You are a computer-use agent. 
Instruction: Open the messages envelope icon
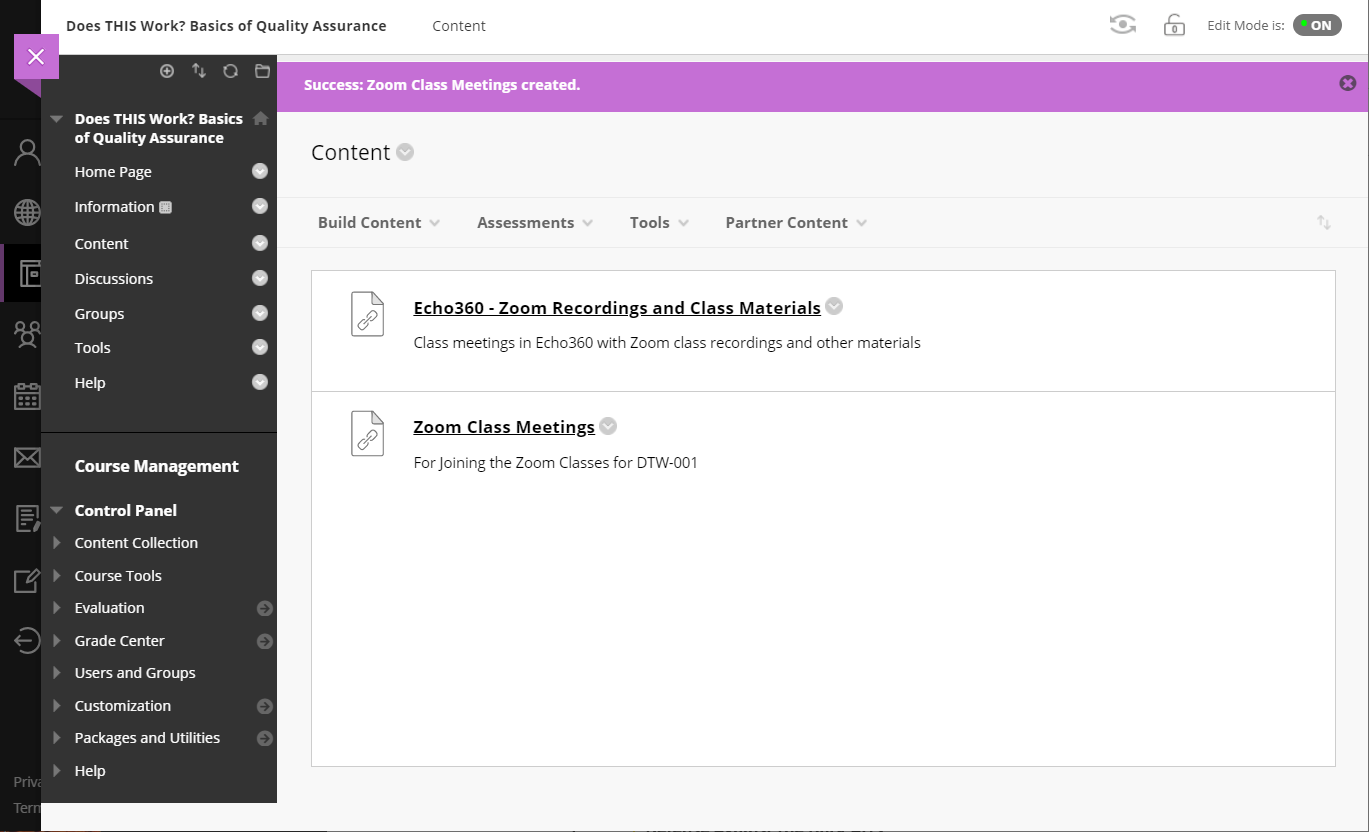27,457
